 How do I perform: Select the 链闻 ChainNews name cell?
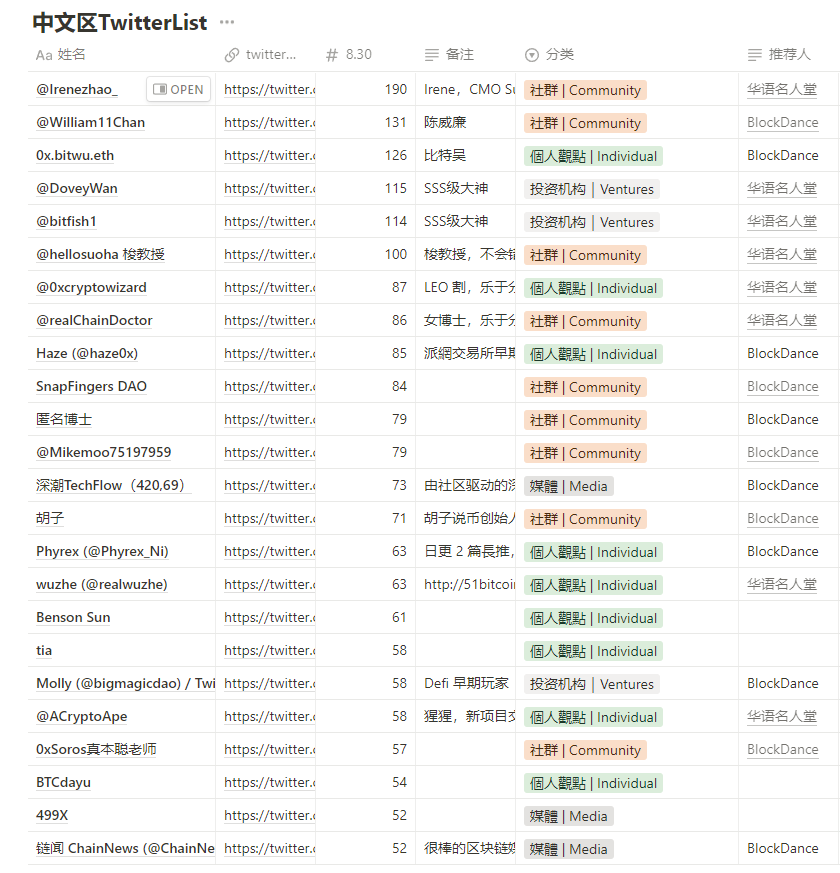click(121, 849)
